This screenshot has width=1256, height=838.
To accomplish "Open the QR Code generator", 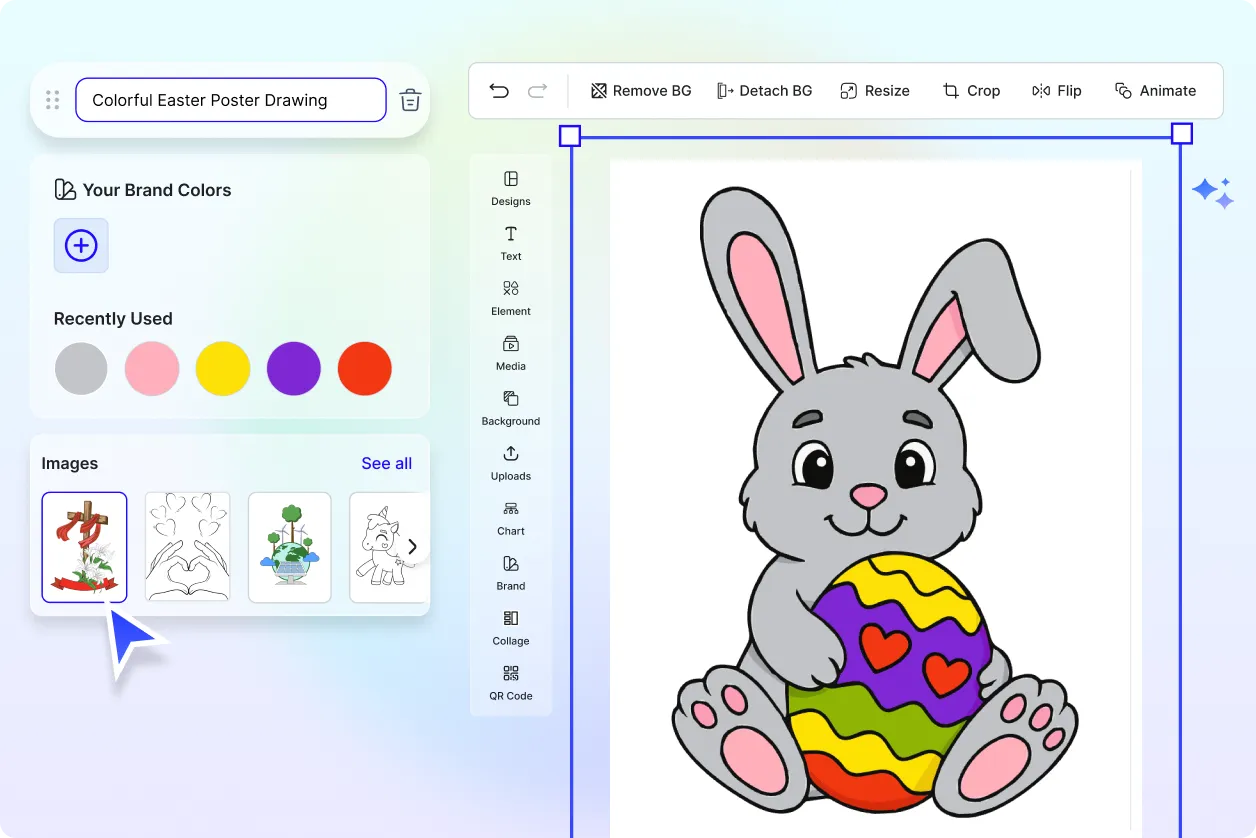I will coord(510,683).
